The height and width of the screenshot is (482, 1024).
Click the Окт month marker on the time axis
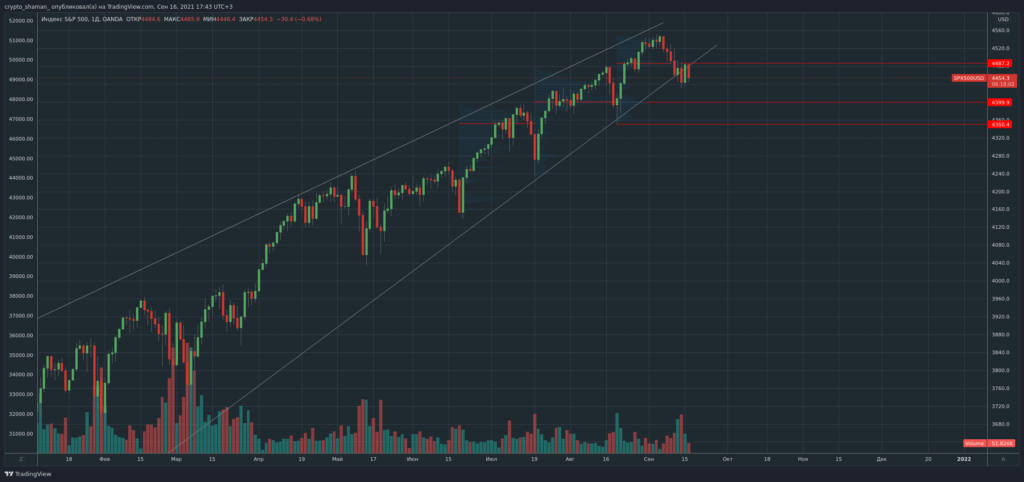pos(727,458)
